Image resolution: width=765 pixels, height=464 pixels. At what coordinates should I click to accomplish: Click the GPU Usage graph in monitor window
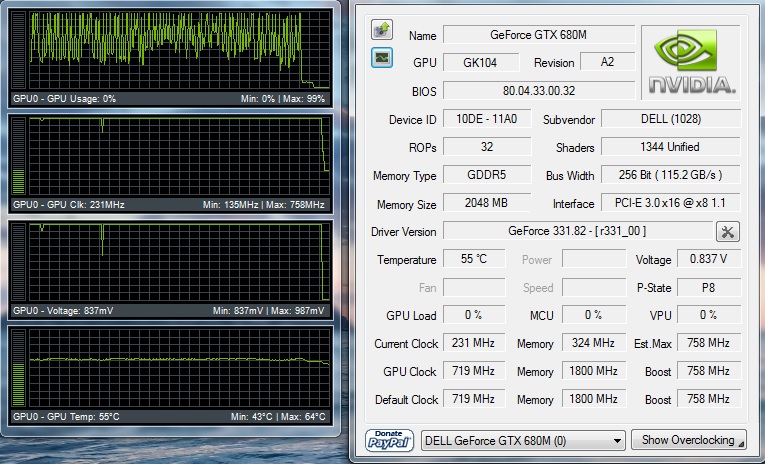[x=179, y=50]
